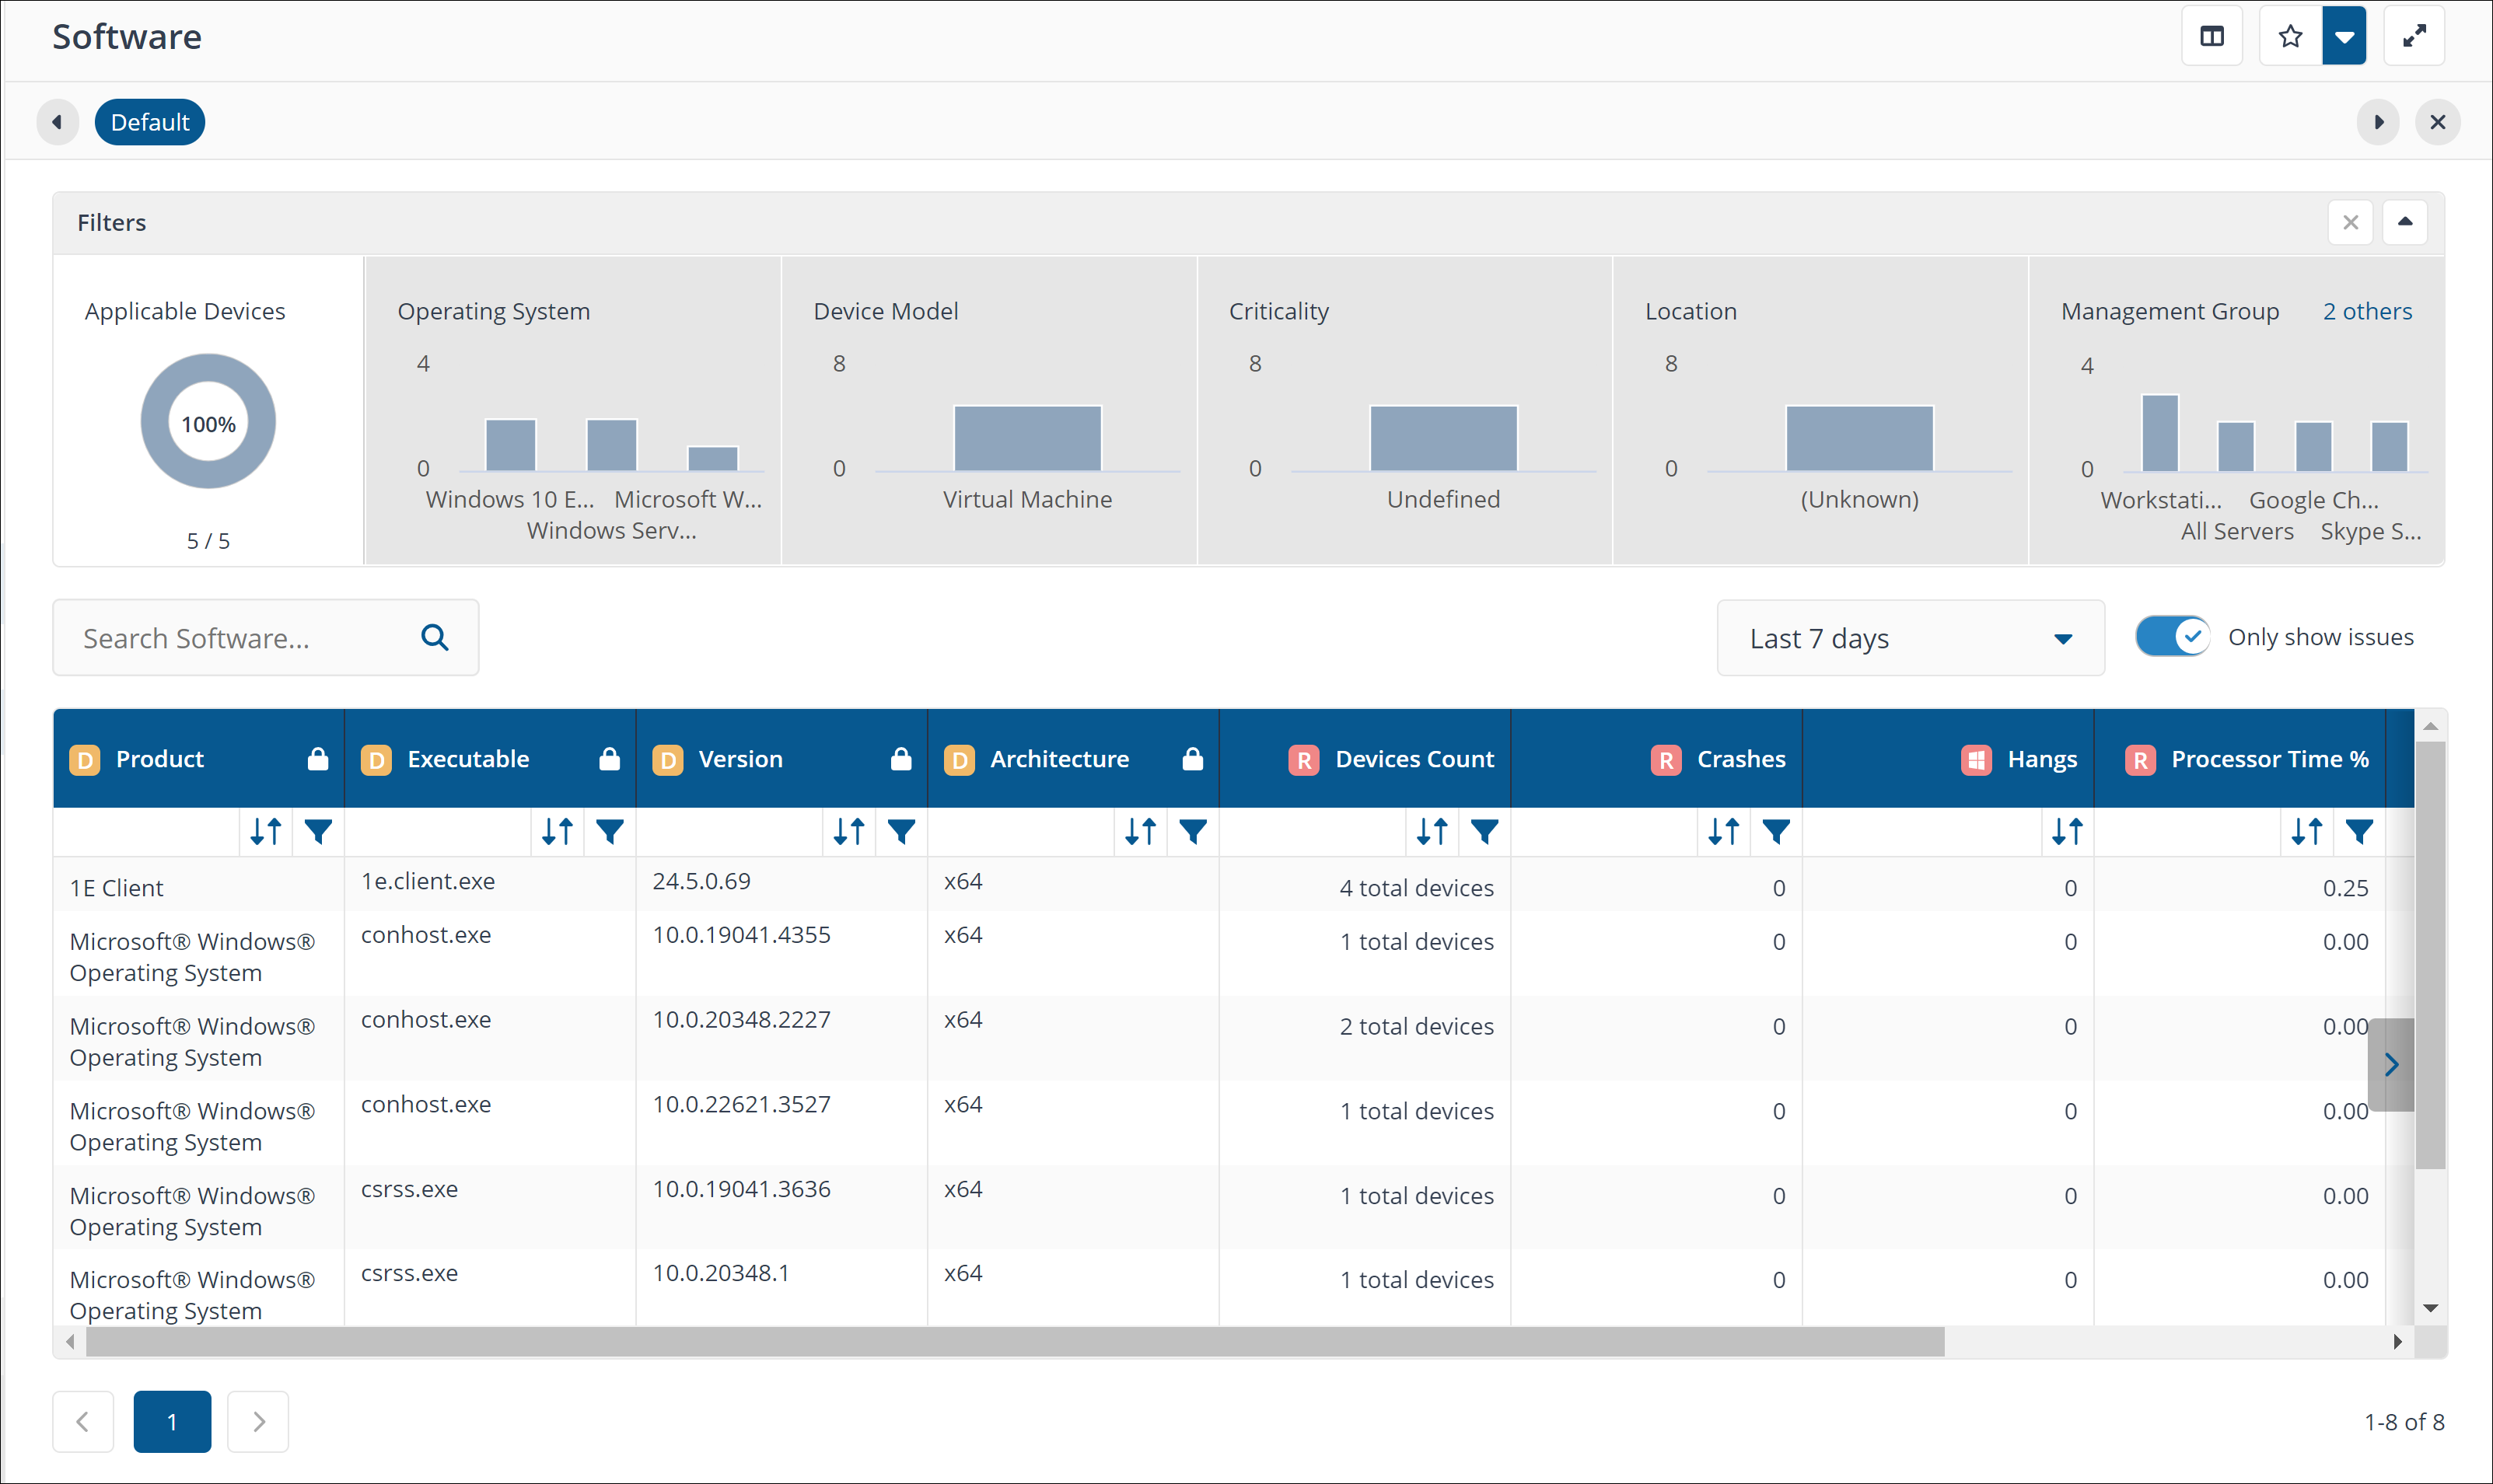Screen dimensions: 2493x1484
Task: Click the Crashes column filter icon
Action: (x=1775, y=831)
